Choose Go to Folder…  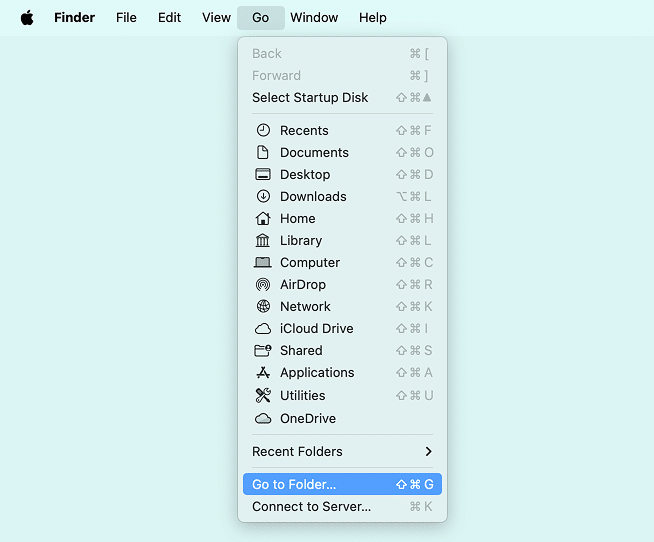pyautogui.click(x=342, y=484)
